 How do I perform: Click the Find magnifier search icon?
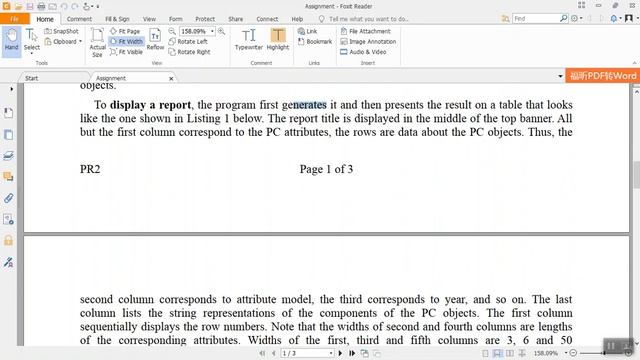[x=564, y=18]
